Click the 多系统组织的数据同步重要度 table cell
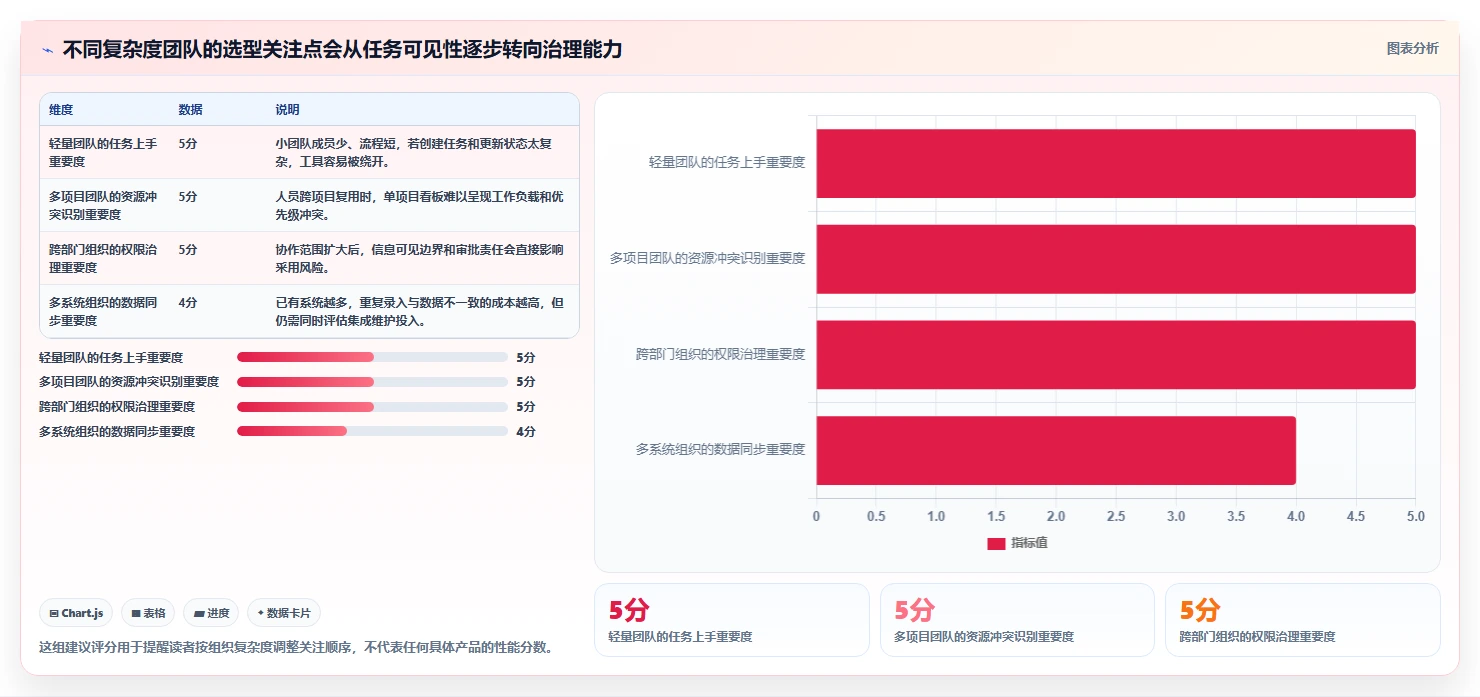Viewport: 1480px width, 697px height. tap(104, 311)
